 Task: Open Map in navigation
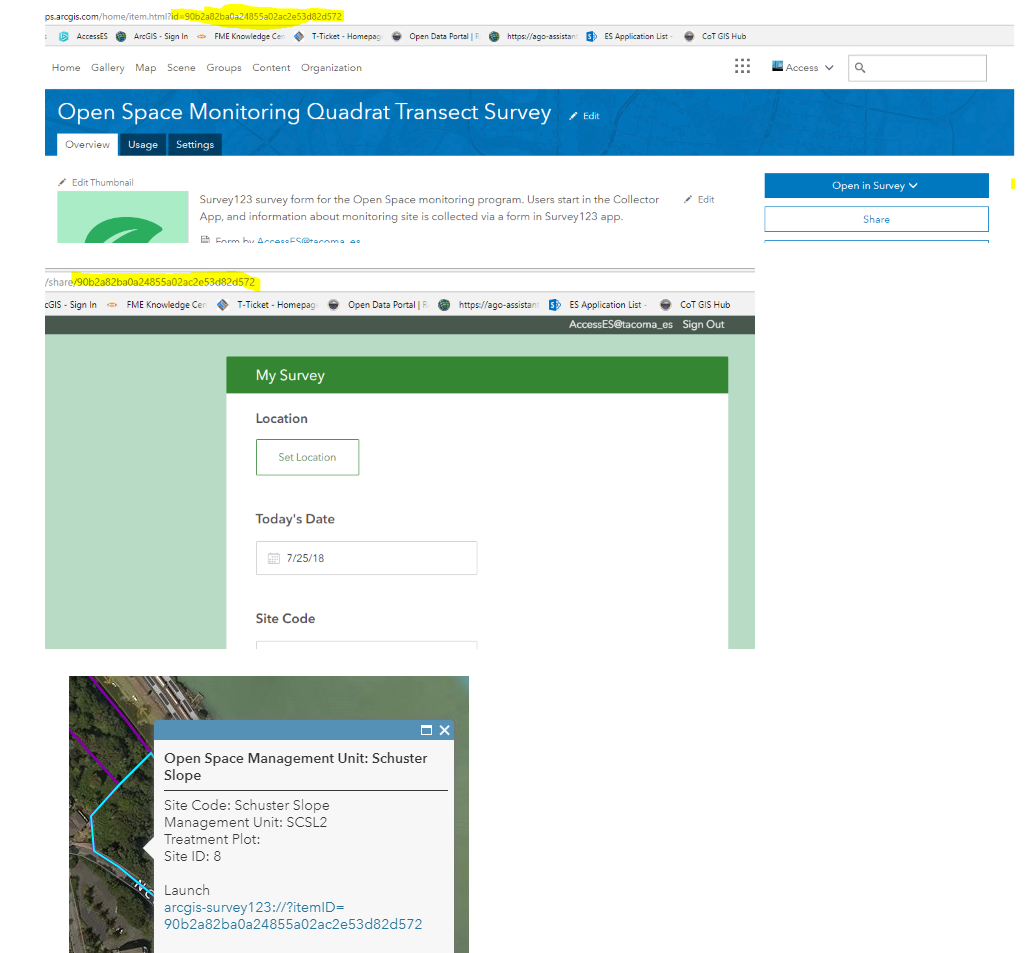click(145, 67)
